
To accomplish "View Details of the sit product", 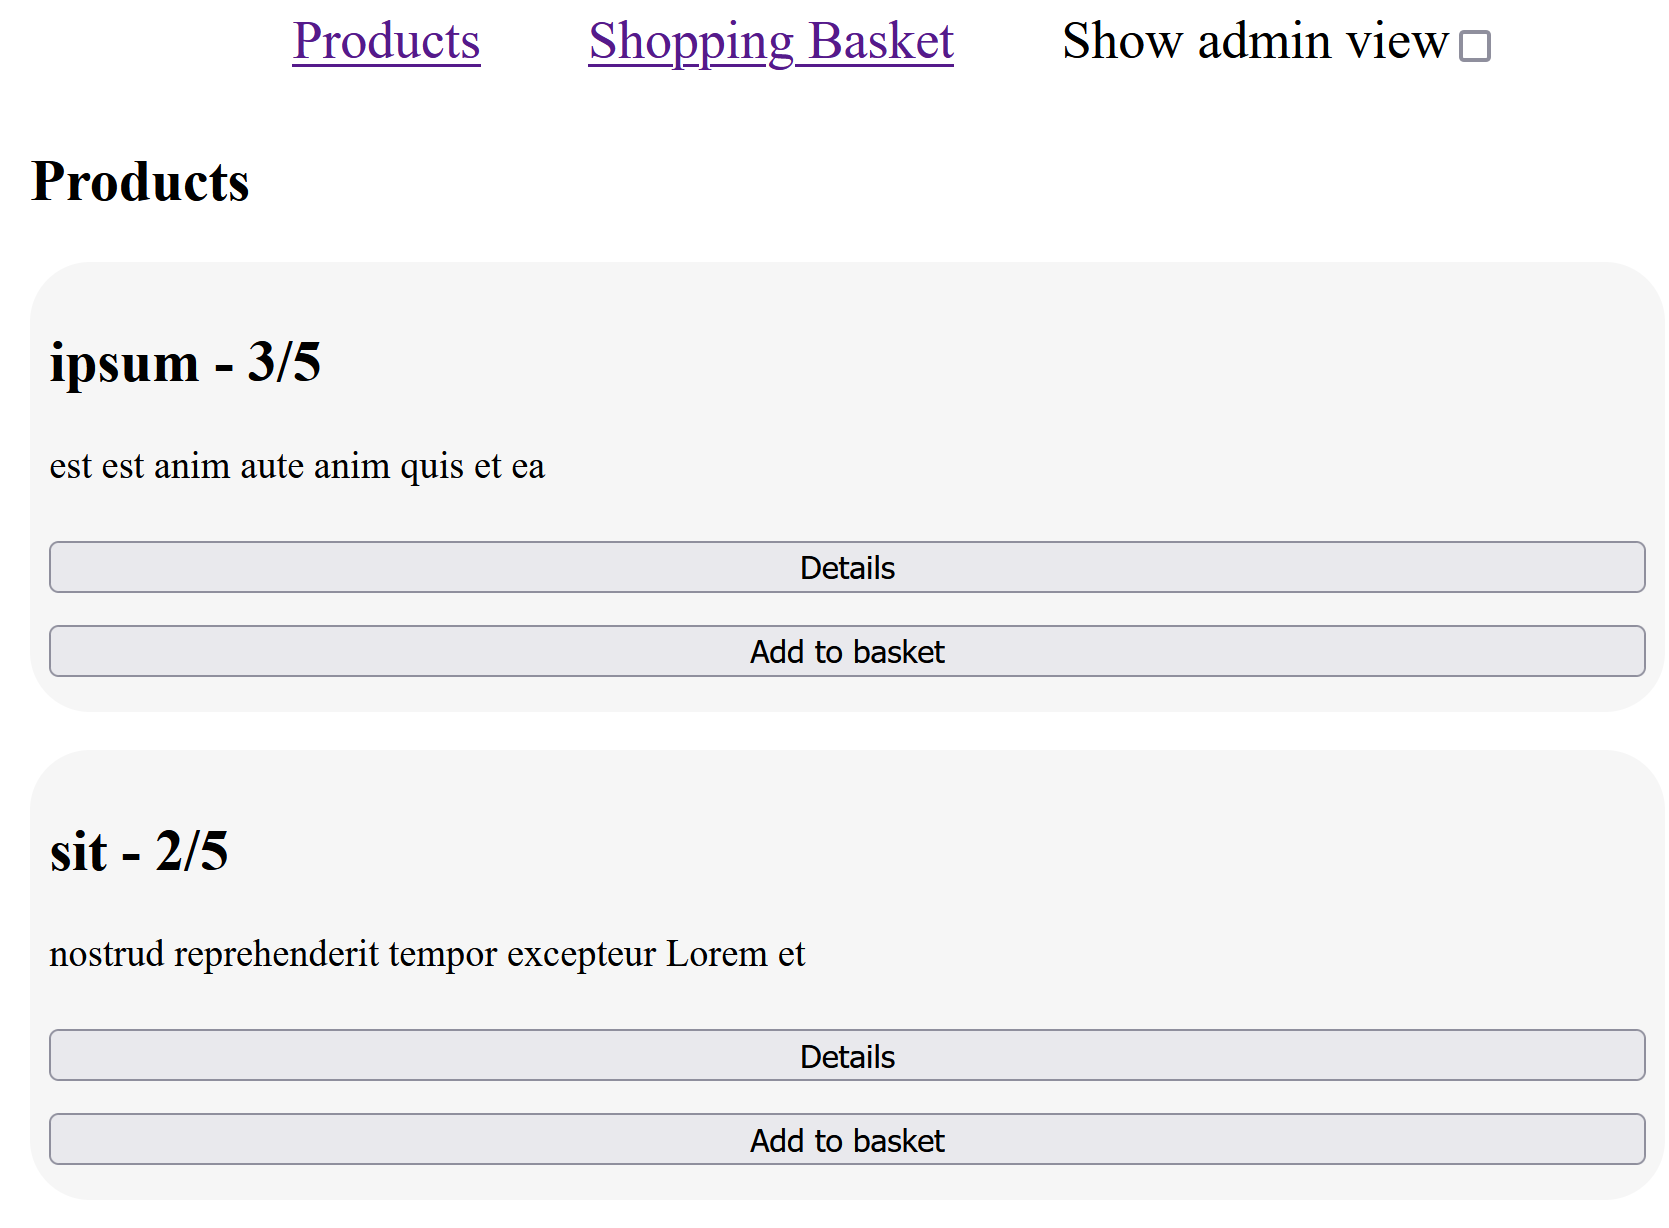I will coord(846,1056).
